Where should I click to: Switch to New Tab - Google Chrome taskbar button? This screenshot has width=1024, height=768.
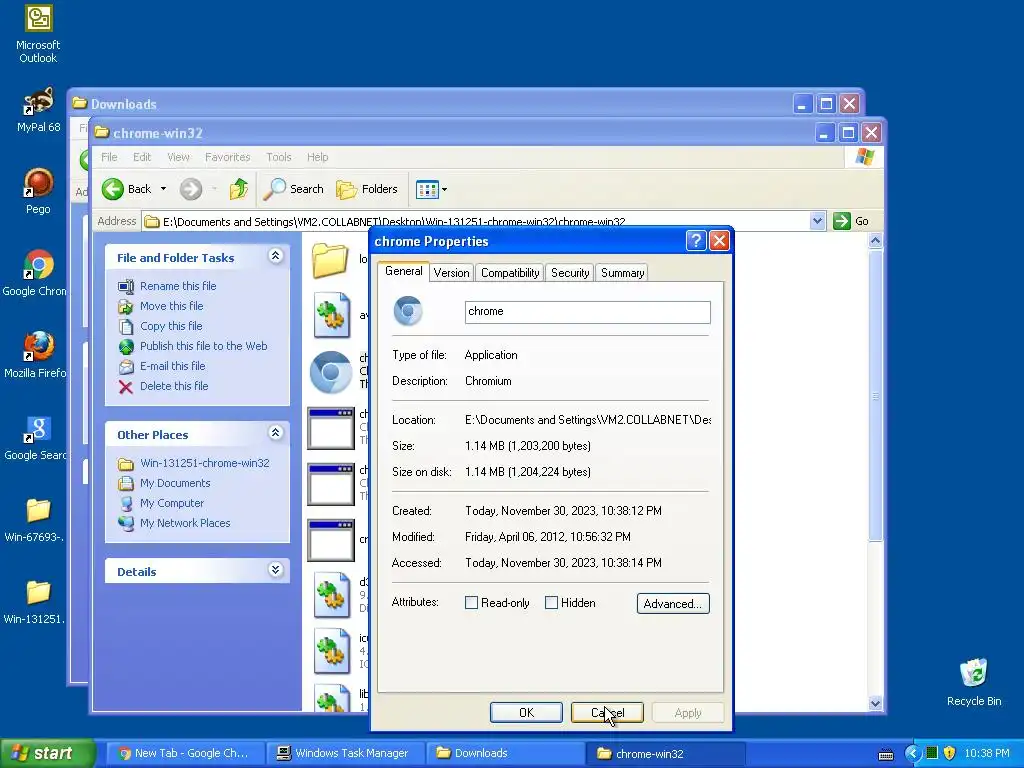(x=184, y=754)
